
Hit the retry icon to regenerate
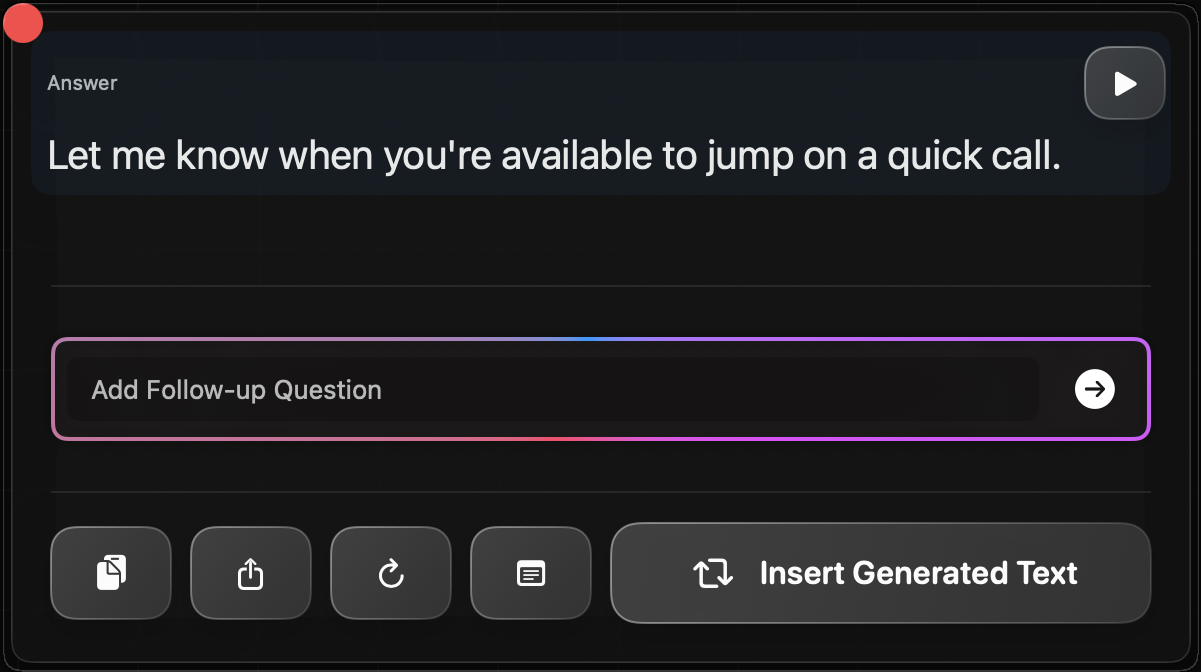(x=391, y=573)
